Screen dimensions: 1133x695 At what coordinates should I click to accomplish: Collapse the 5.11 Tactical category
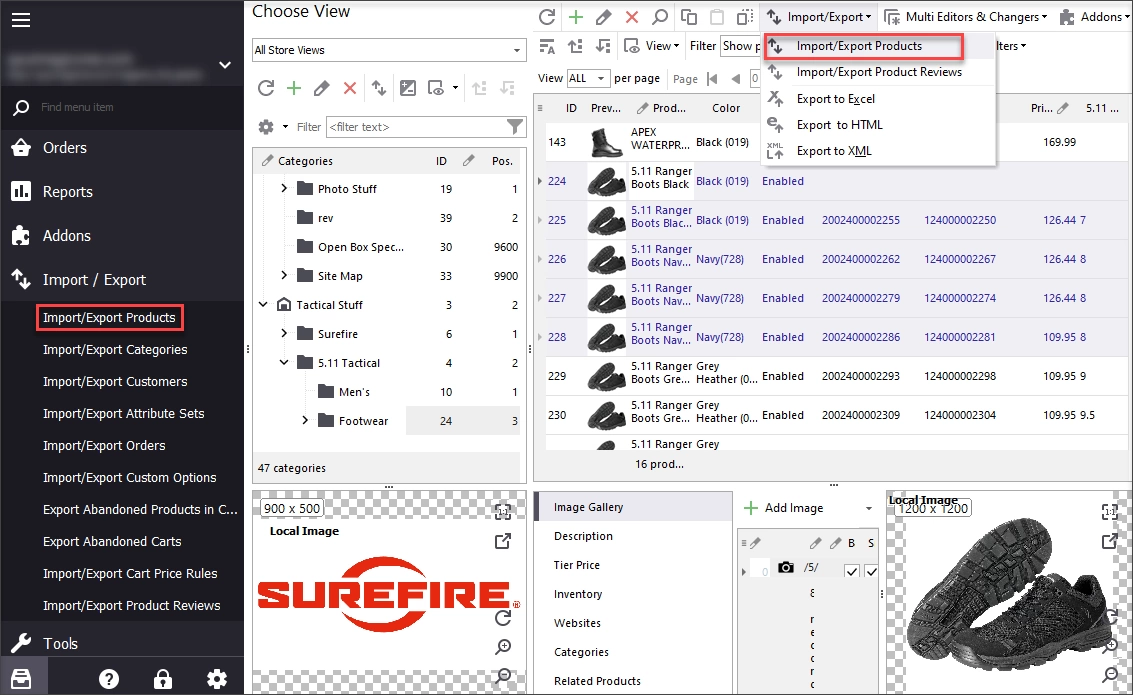pos(284,363)
